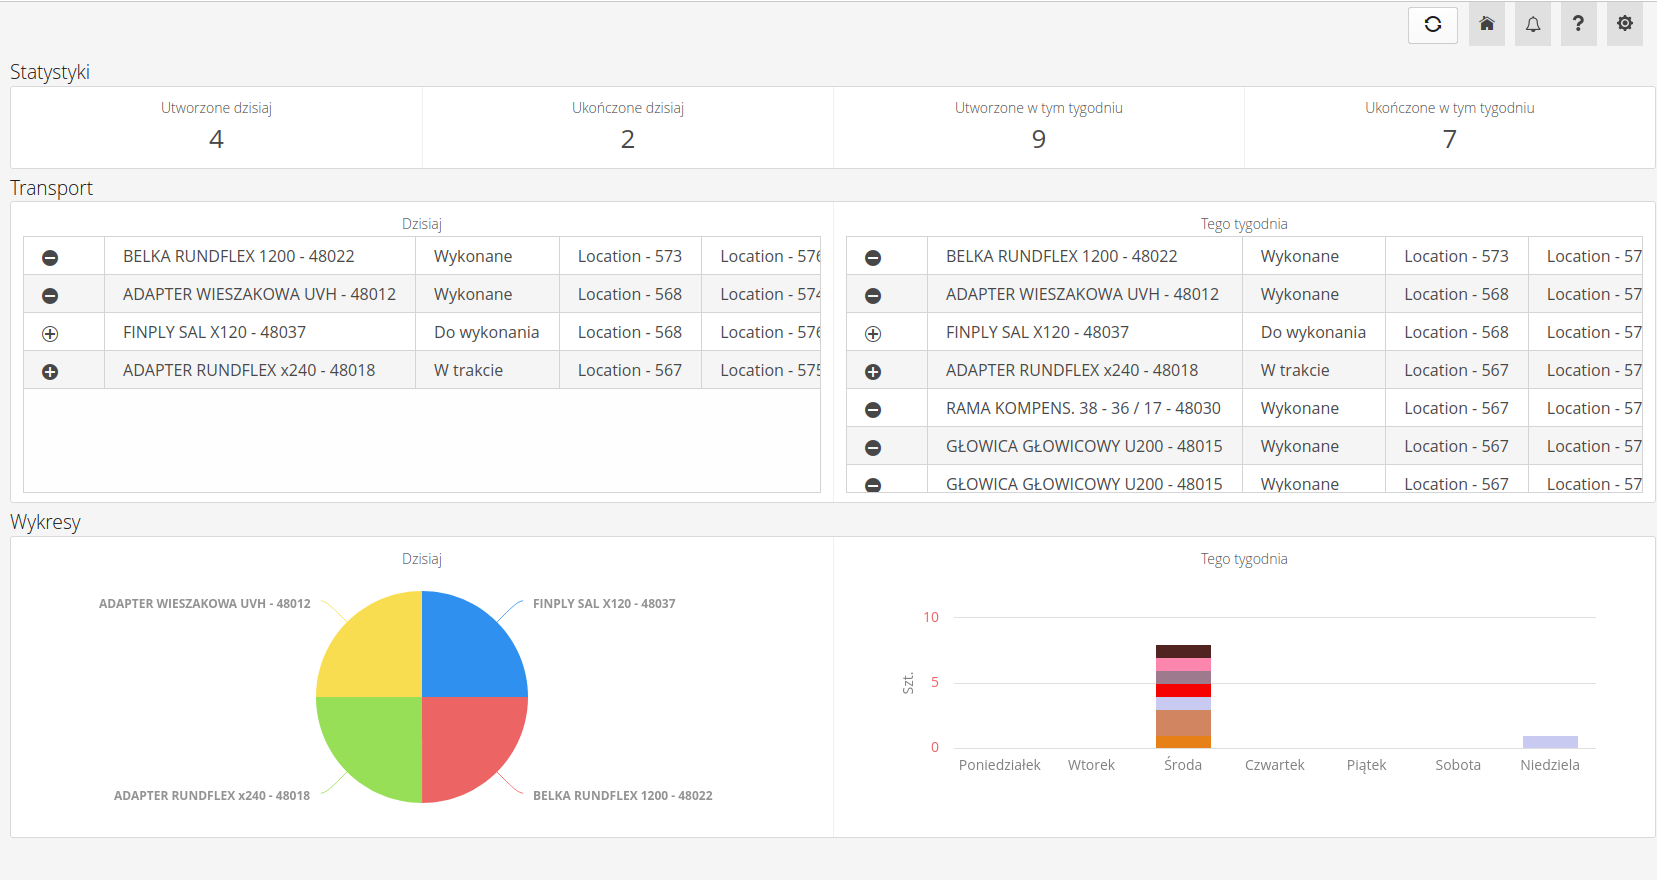Expand ADAPTER RUNDFLEX x240 row in Dzisiaj table

tap(50, 372)
